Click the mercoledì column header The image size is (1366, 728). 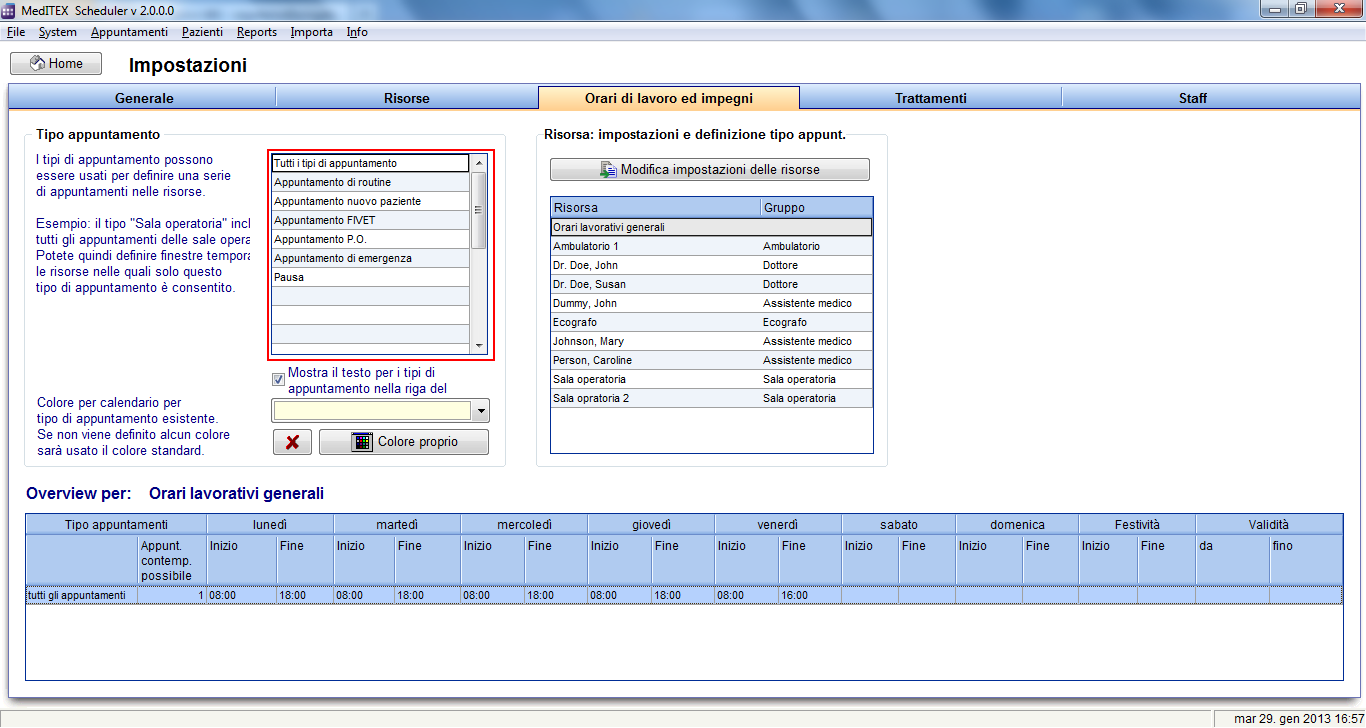click(524, 524)
